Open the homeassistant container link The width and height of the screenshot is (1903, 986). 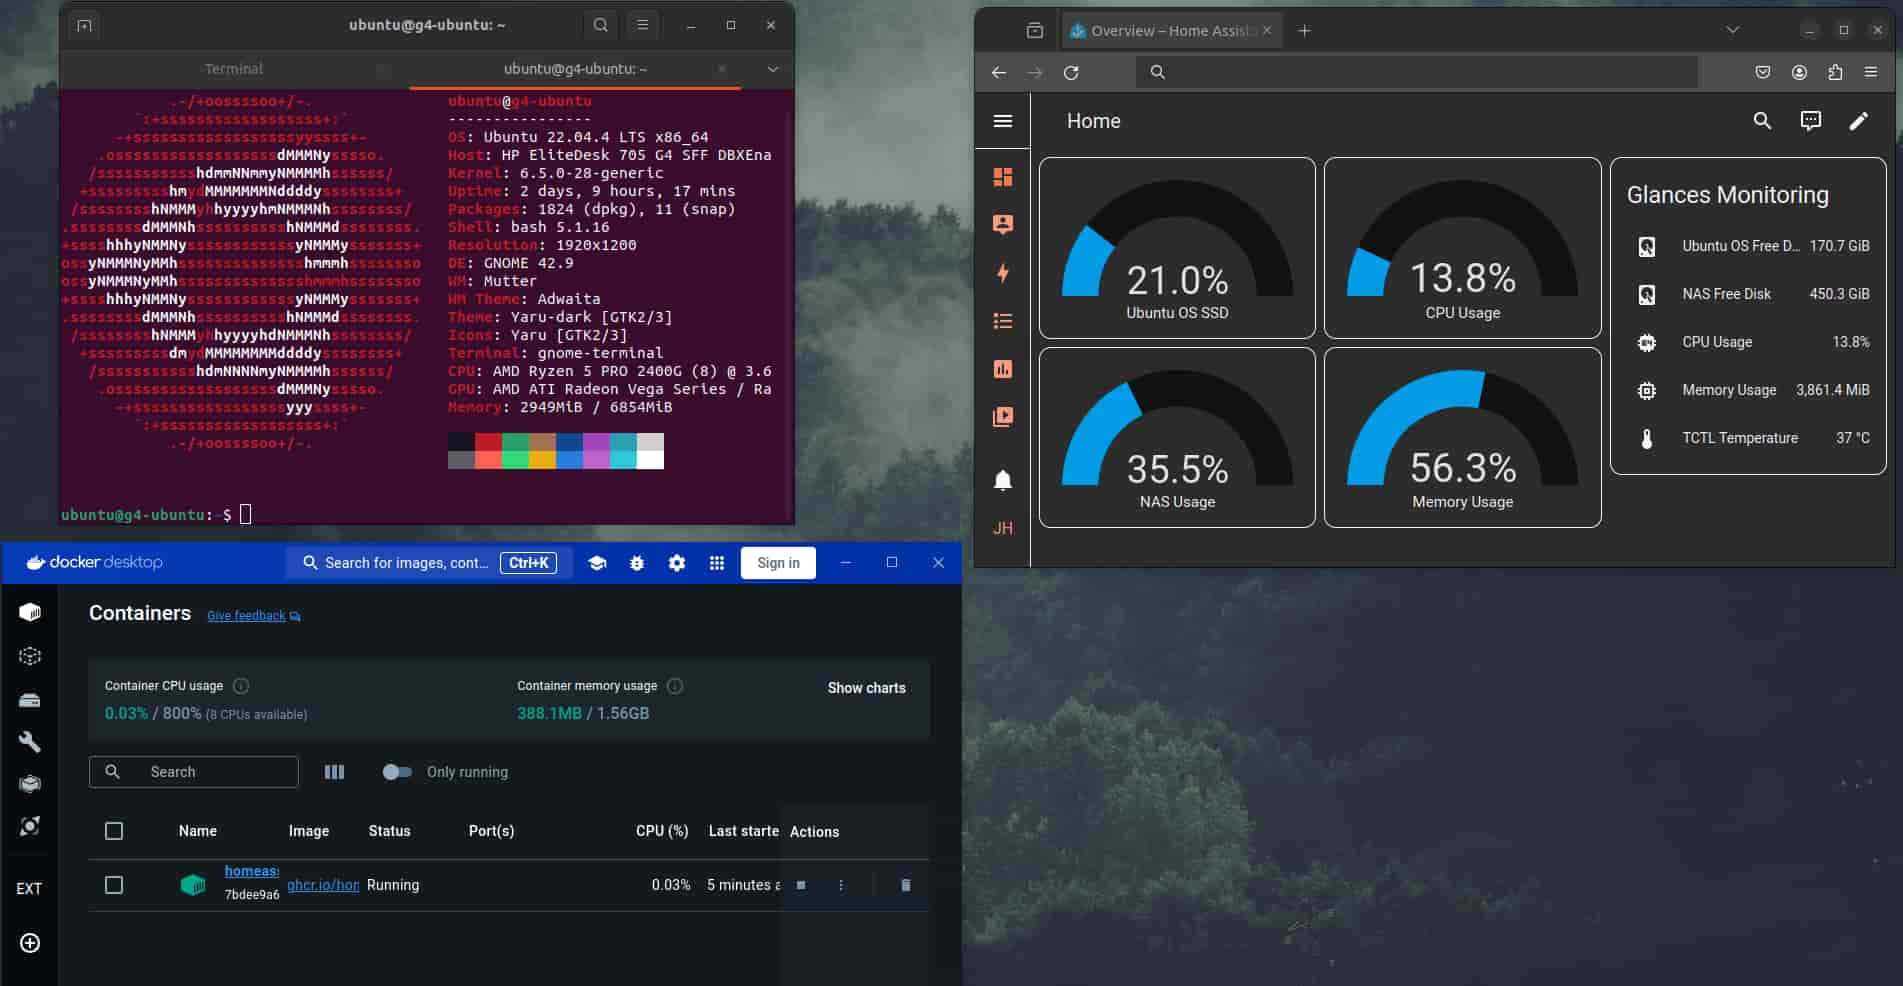[x=251, y=871]
